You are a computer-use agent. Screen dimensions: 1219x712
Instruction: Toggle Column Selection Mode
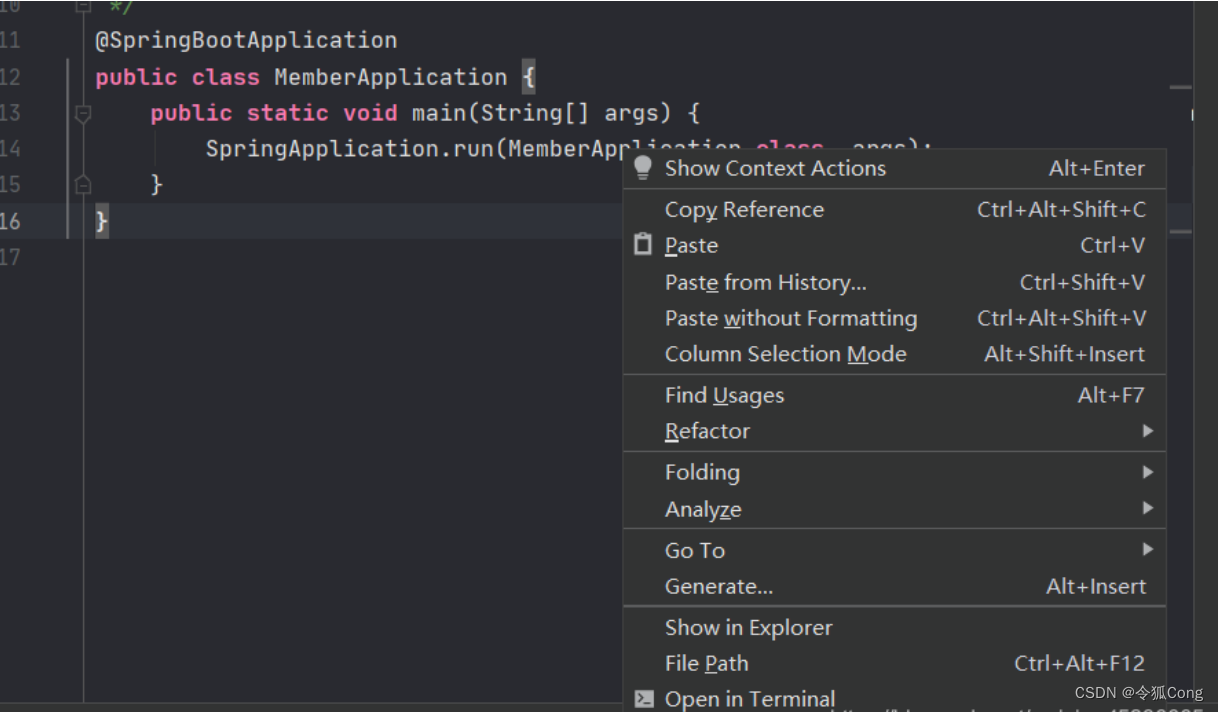pos(785,354)
